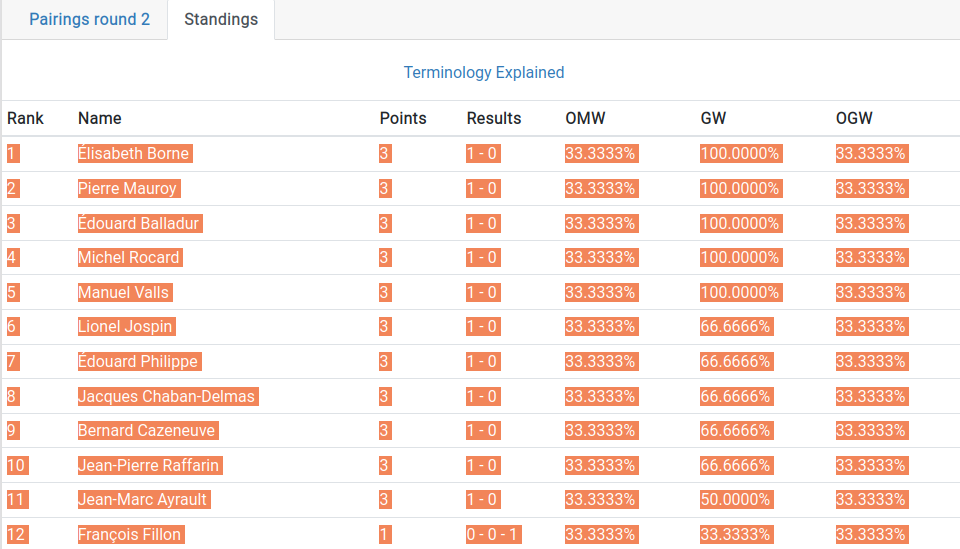Image resolution: width=960 pixels, height=549 pixels.
Task: Click the OGW column header
Action: [854, 118]
